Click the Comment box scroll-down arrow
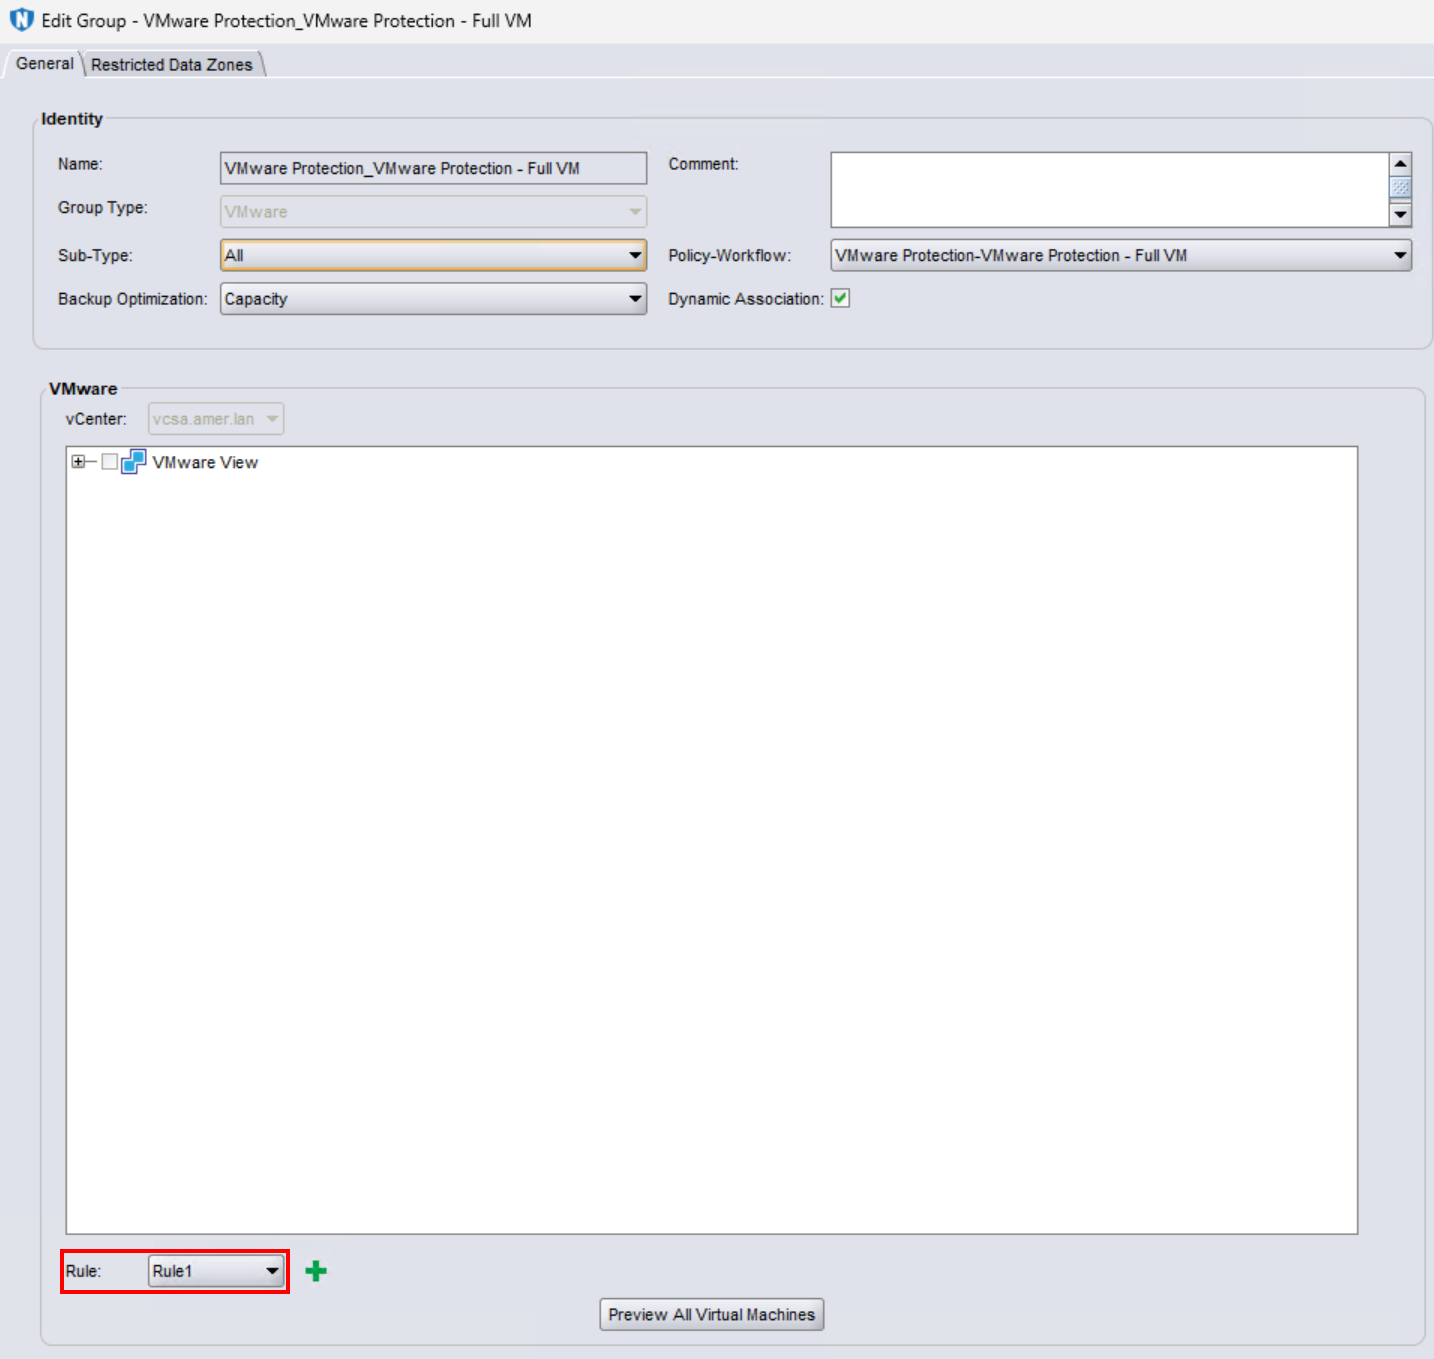1434x1359 pixels. 1399,213
